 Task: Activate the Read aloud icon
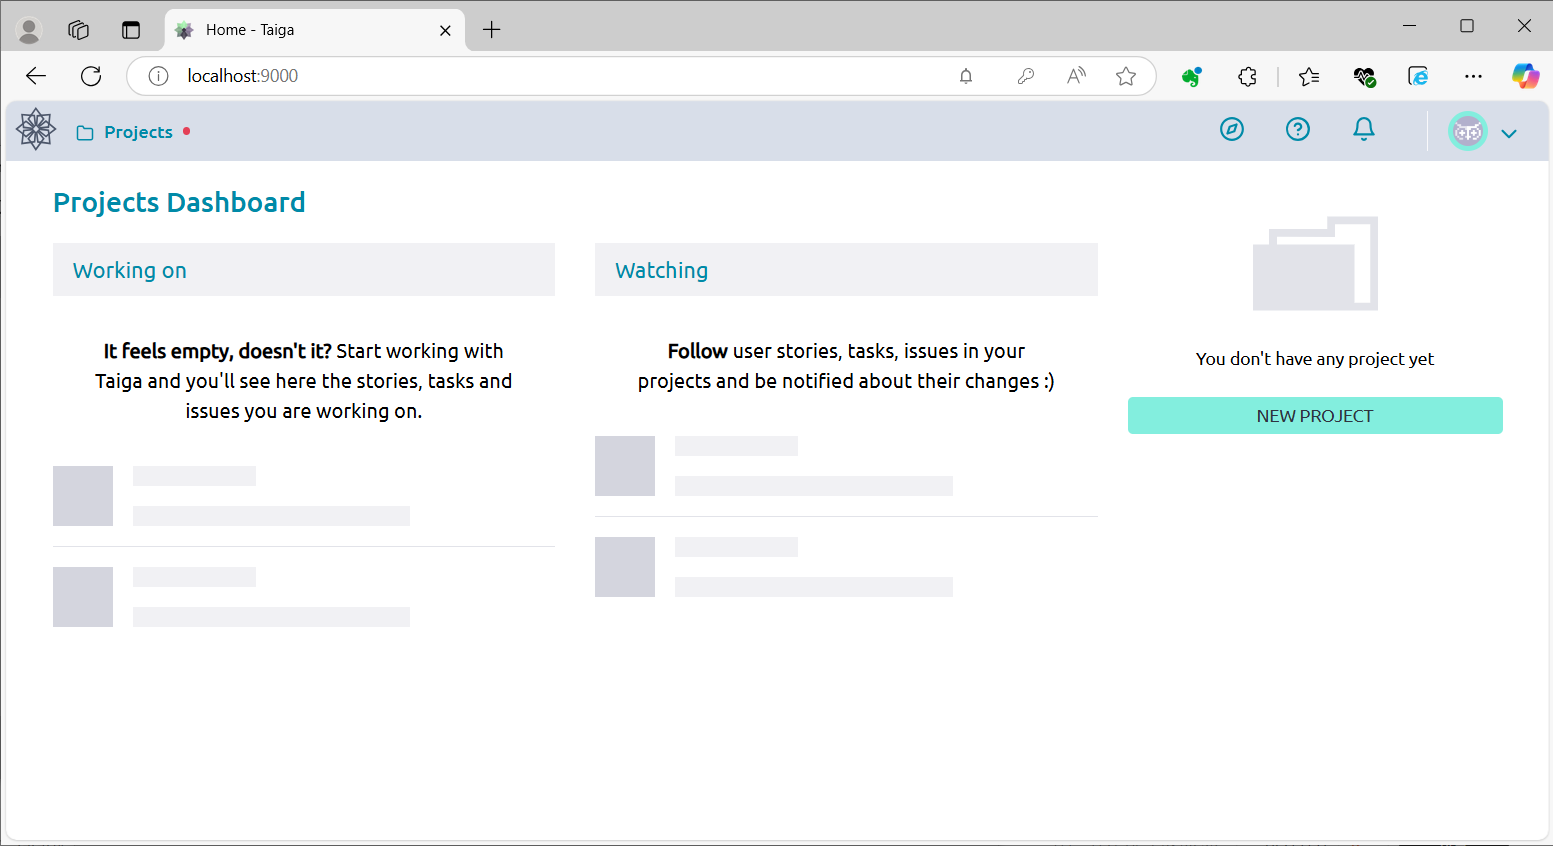point(1076,76)
